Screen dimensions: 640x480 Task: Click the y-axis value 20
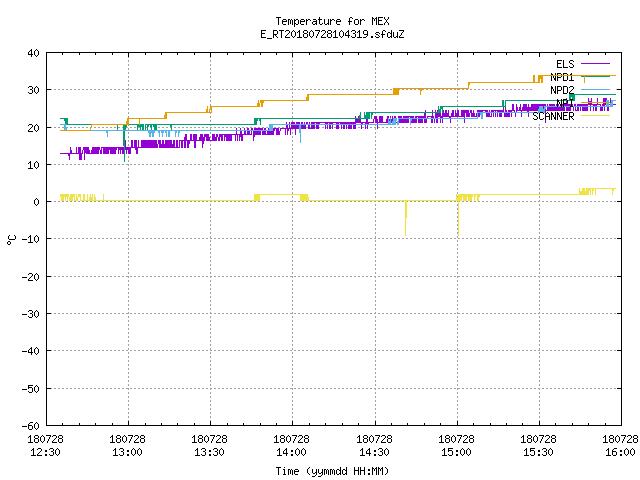33,128
